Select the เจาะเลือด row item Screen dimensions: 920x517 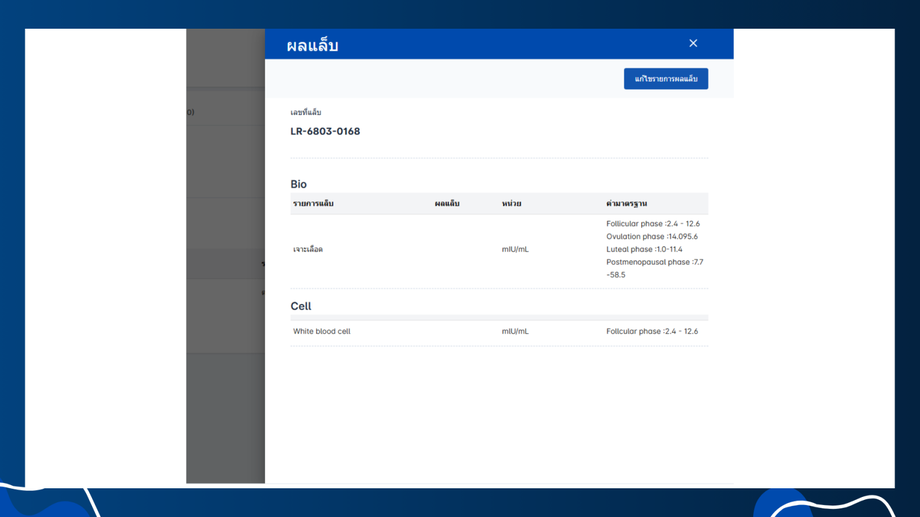(x=308, y=249)
